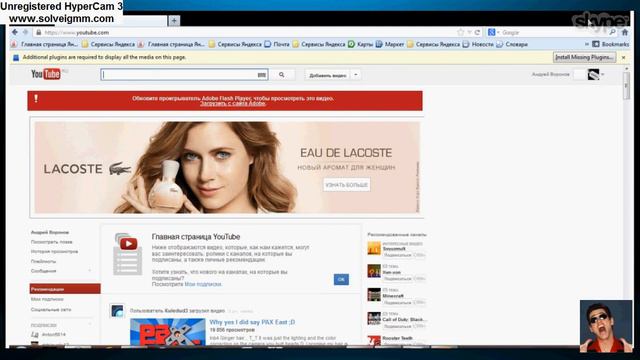Open the Почта bookmark
Viewport: 640px width, 360px height.
tap(277, 44)
